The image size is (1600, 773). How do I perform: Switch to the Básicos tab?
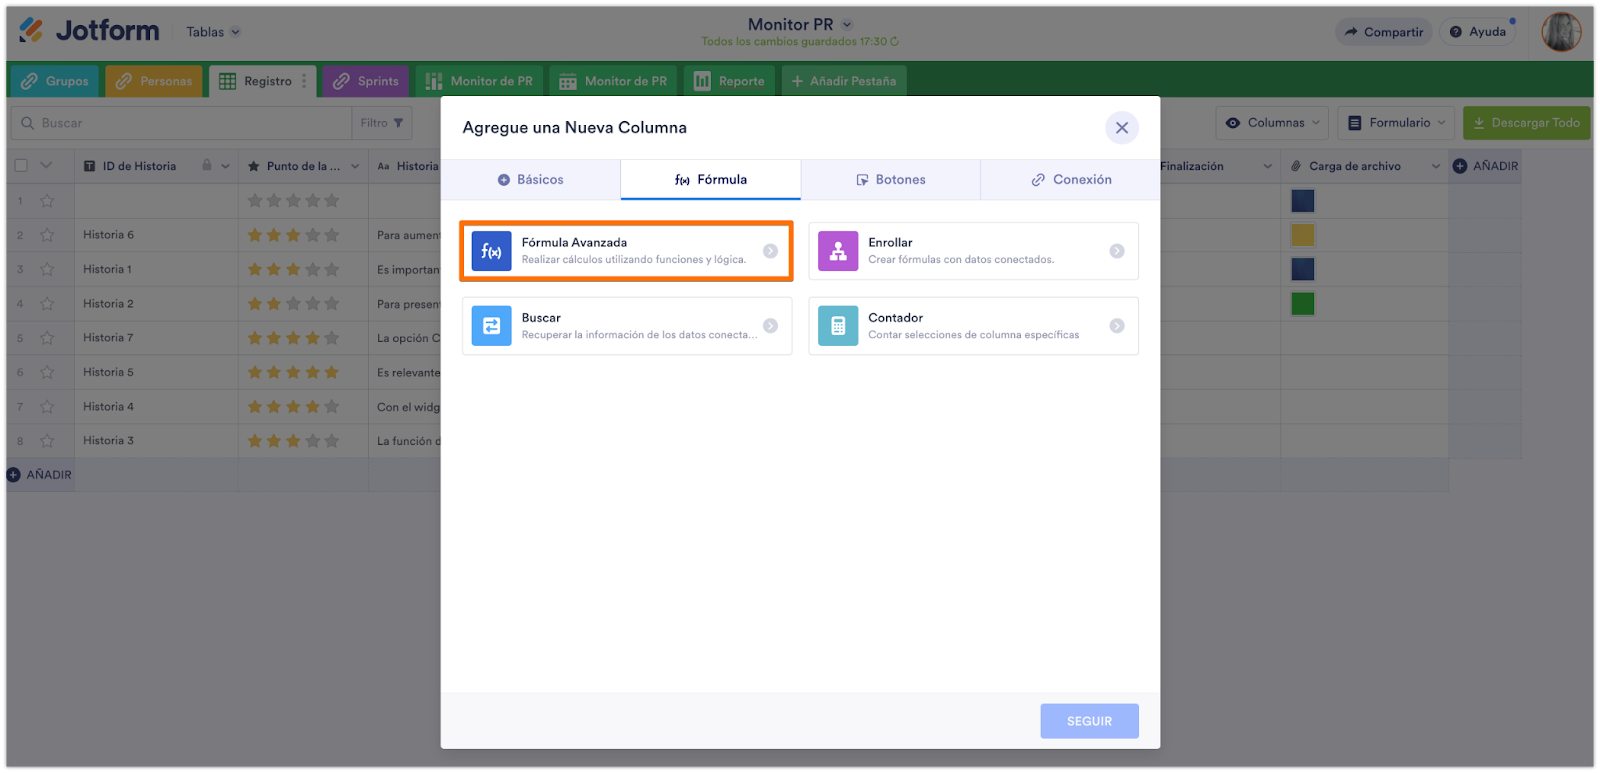click(531, 180)
